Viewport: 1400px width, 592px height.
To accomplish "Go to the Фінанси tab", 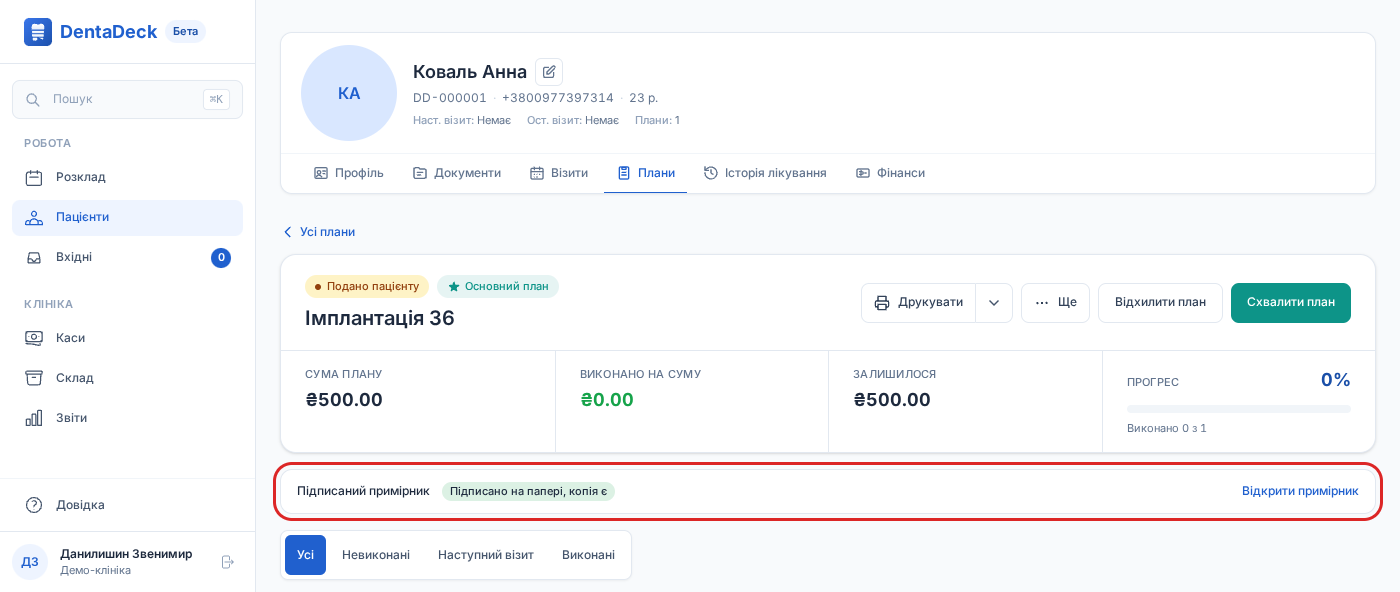I will (890, 173).
